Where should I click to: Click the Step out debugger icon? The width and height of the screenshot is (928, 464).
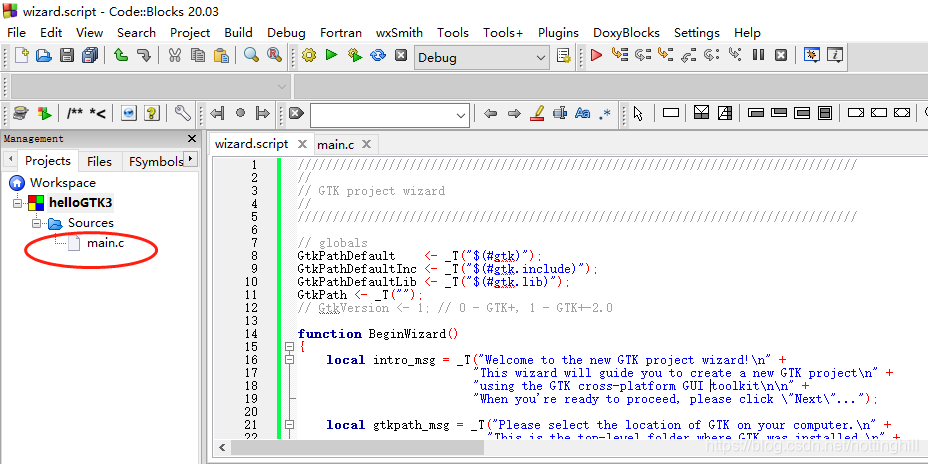click(688, 56)
